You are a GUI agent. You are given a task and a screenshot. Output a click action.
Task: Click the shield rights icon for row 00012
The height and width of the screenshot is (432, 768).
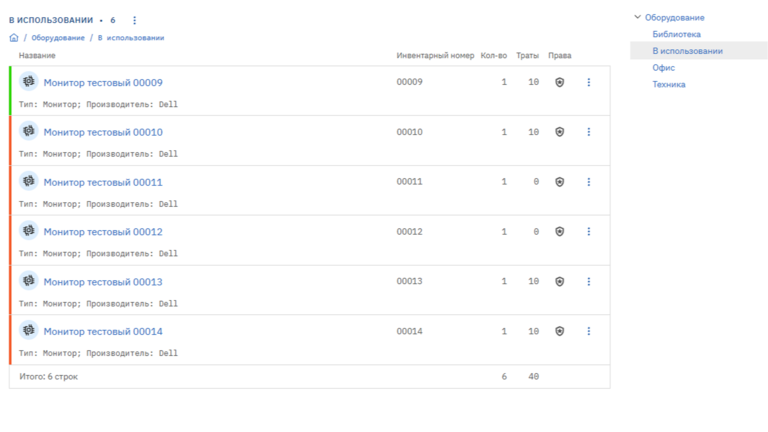pyautogui.click(x=559, y=232)
